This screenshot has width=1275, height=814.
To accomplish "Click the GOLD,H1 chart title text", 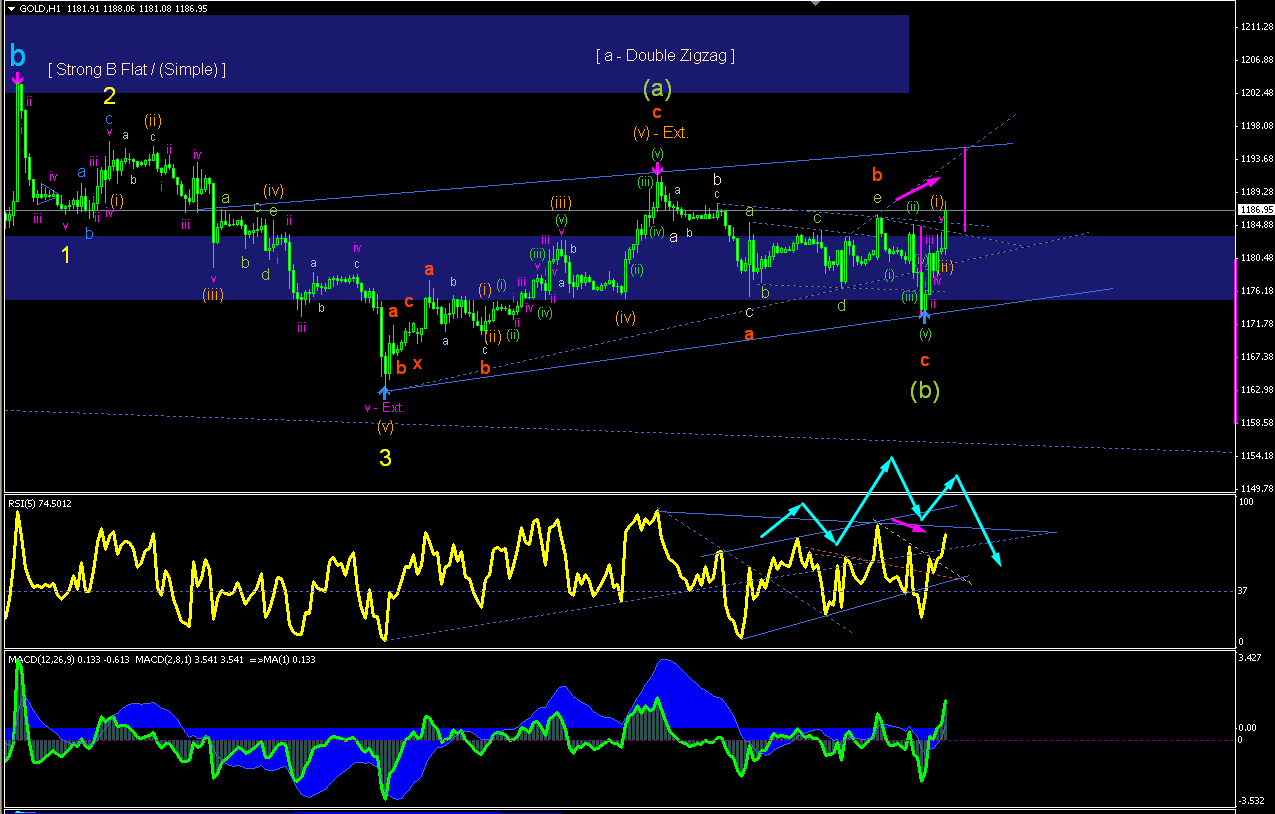I will [38, 8].
